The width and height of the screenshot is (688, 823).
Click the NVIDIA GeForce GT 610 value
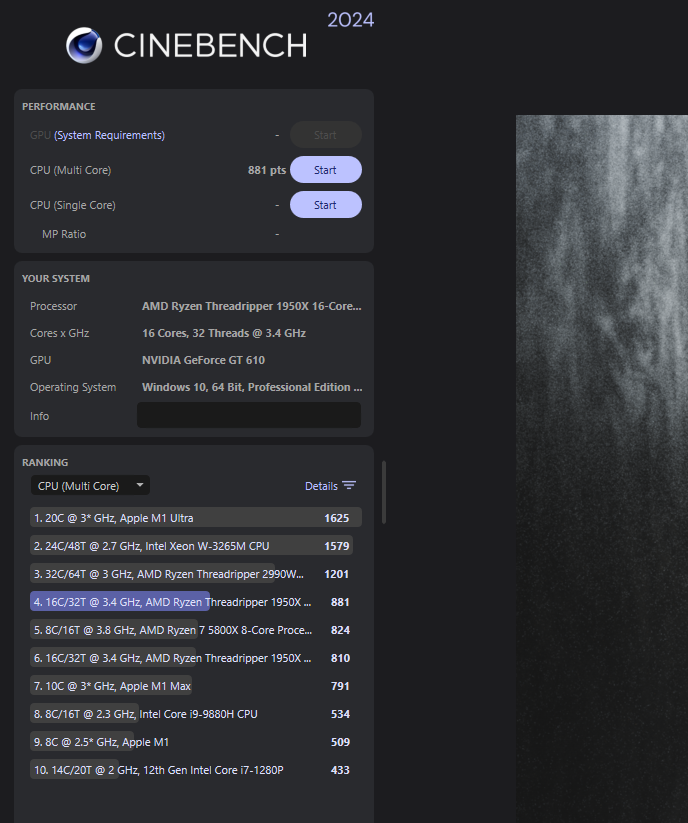(x=203, y=360)
